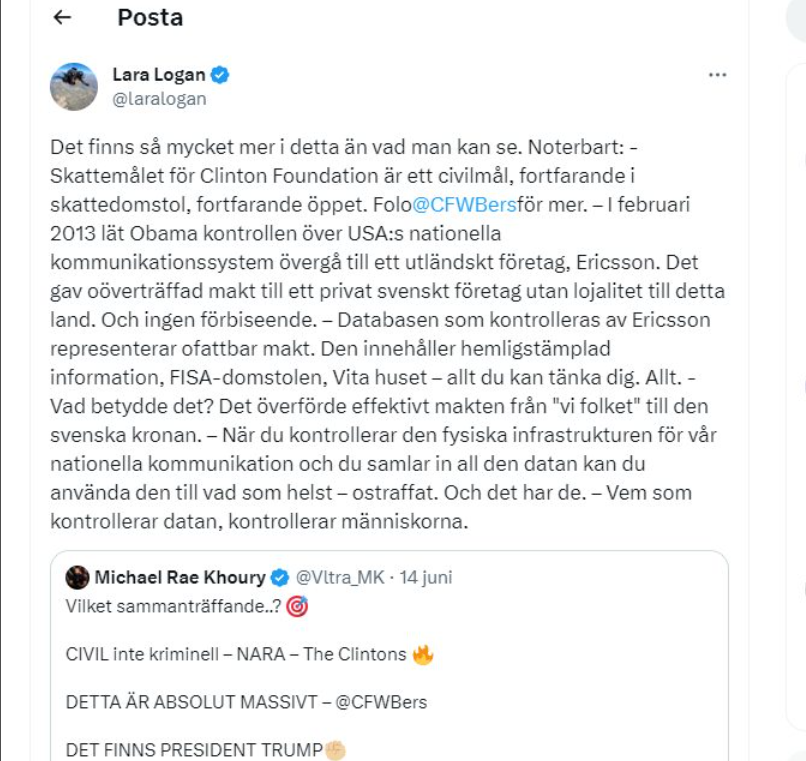This screenshot has height=761, width=806.
Task: Open the three-dot options menu on the post
Action: (x=716, y=72)
